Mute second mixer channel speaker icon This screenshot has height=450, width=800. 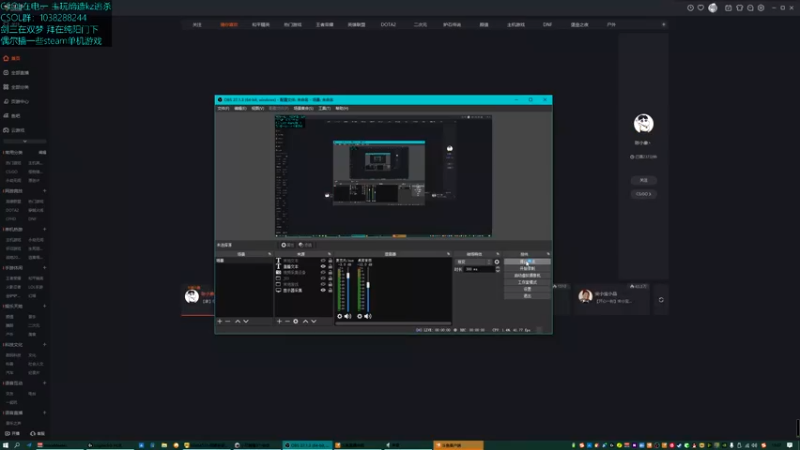click(368, 316)
